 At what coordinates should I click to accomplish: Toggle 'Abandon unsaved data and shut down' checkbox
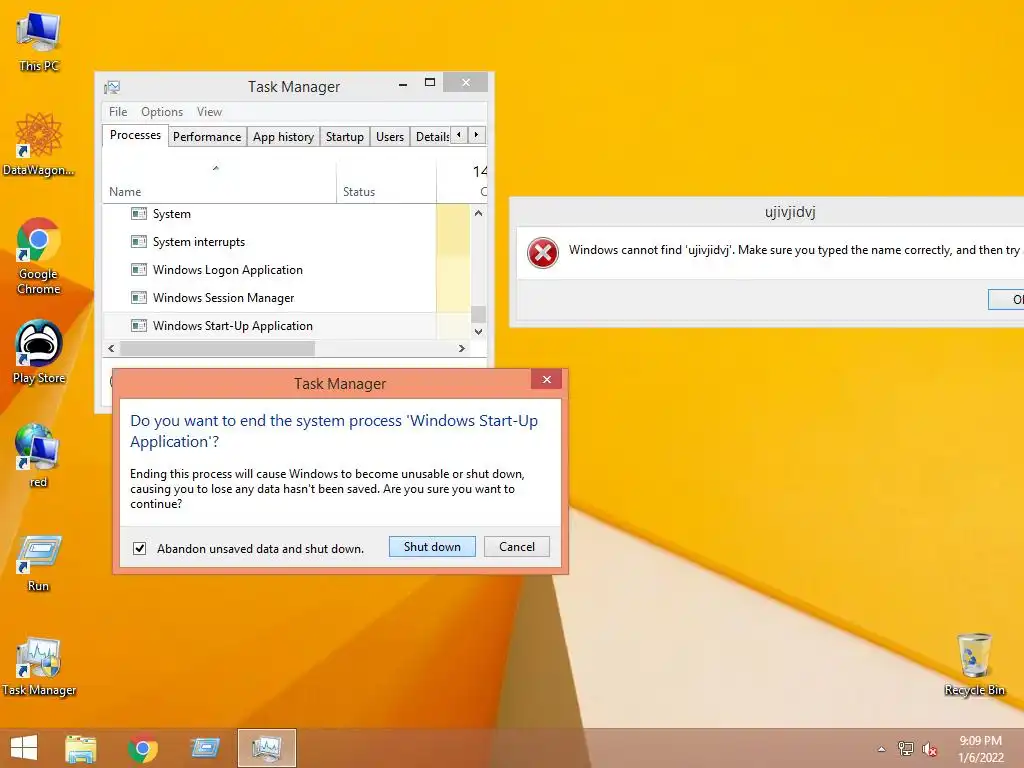[139, 548]
